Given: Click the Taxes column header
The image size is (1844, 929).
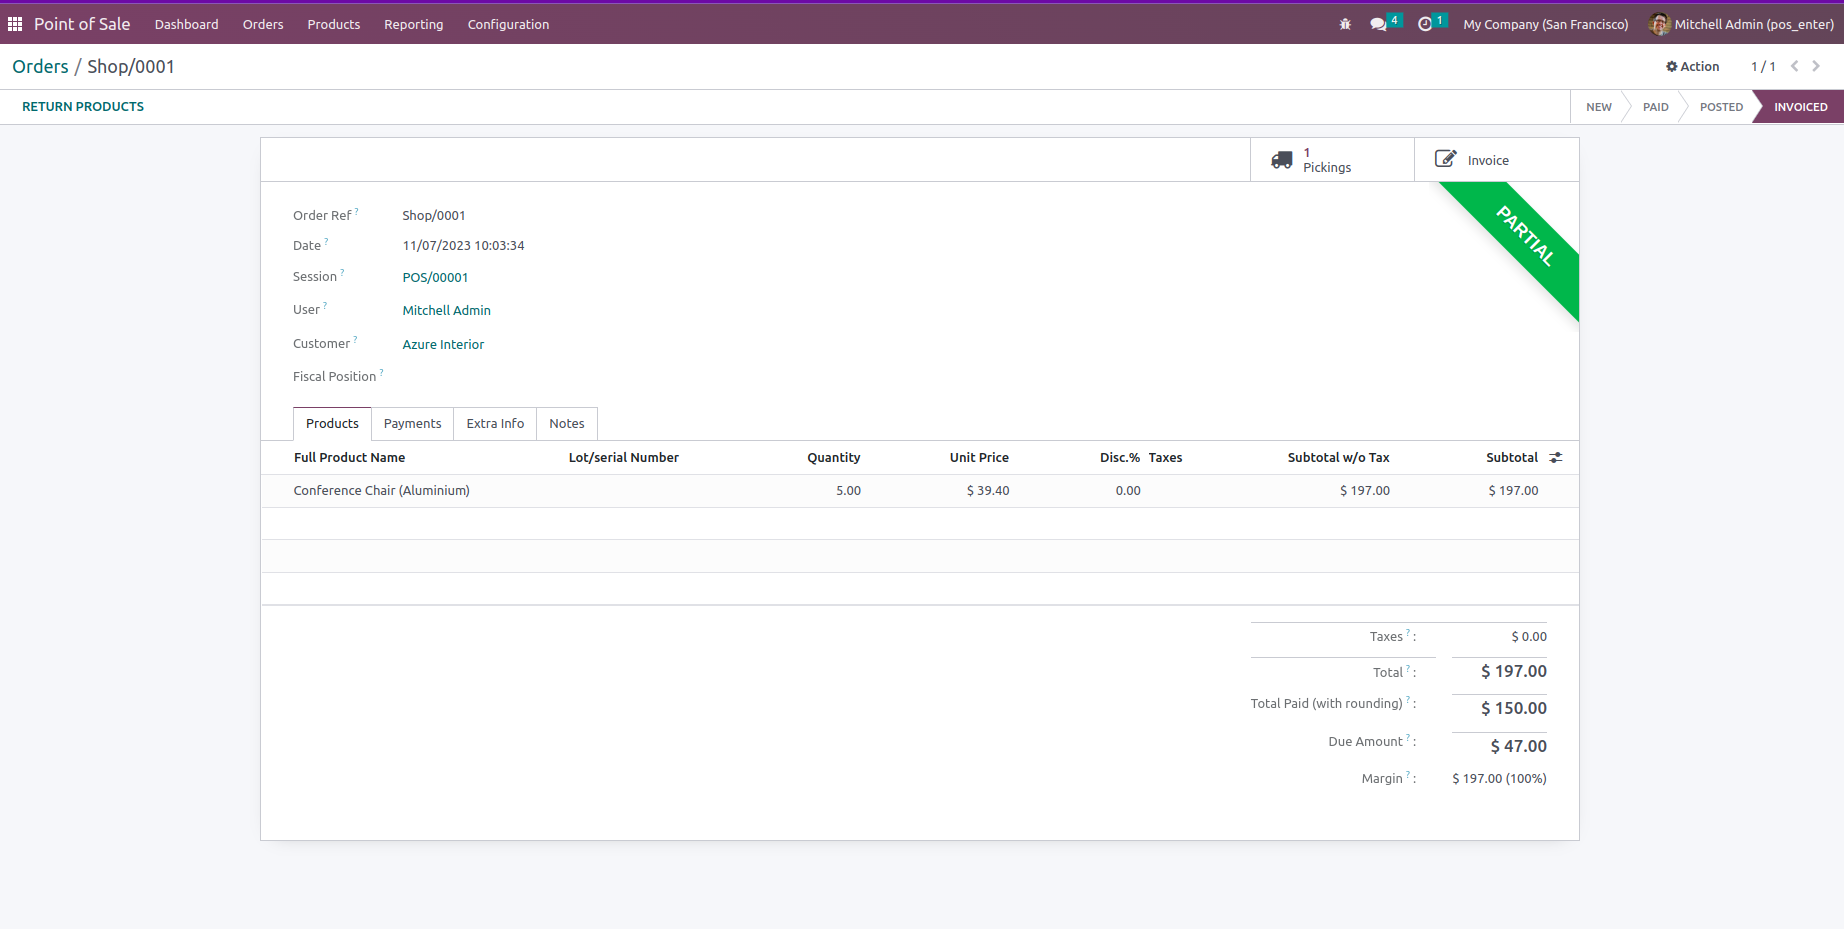Looking at the screenshot, I should coord(1165,458).
